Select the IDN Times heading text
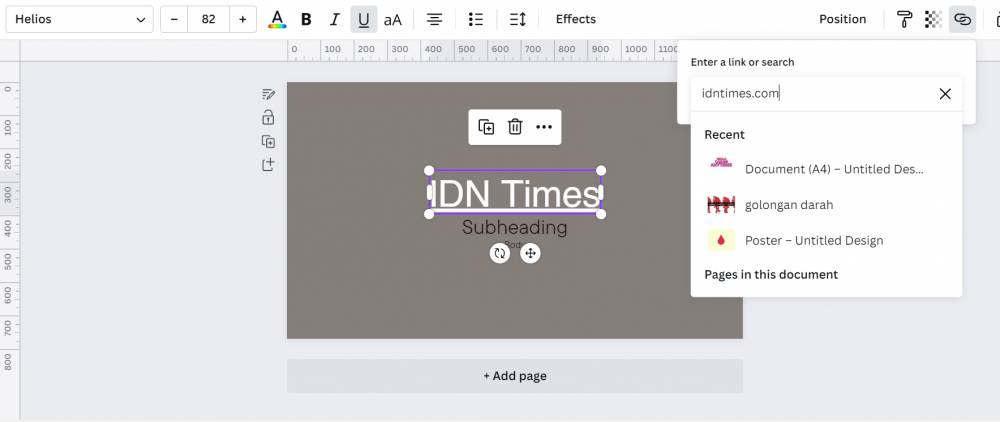The height and width of the screenshot is (422, 1000). pos(515,193)
